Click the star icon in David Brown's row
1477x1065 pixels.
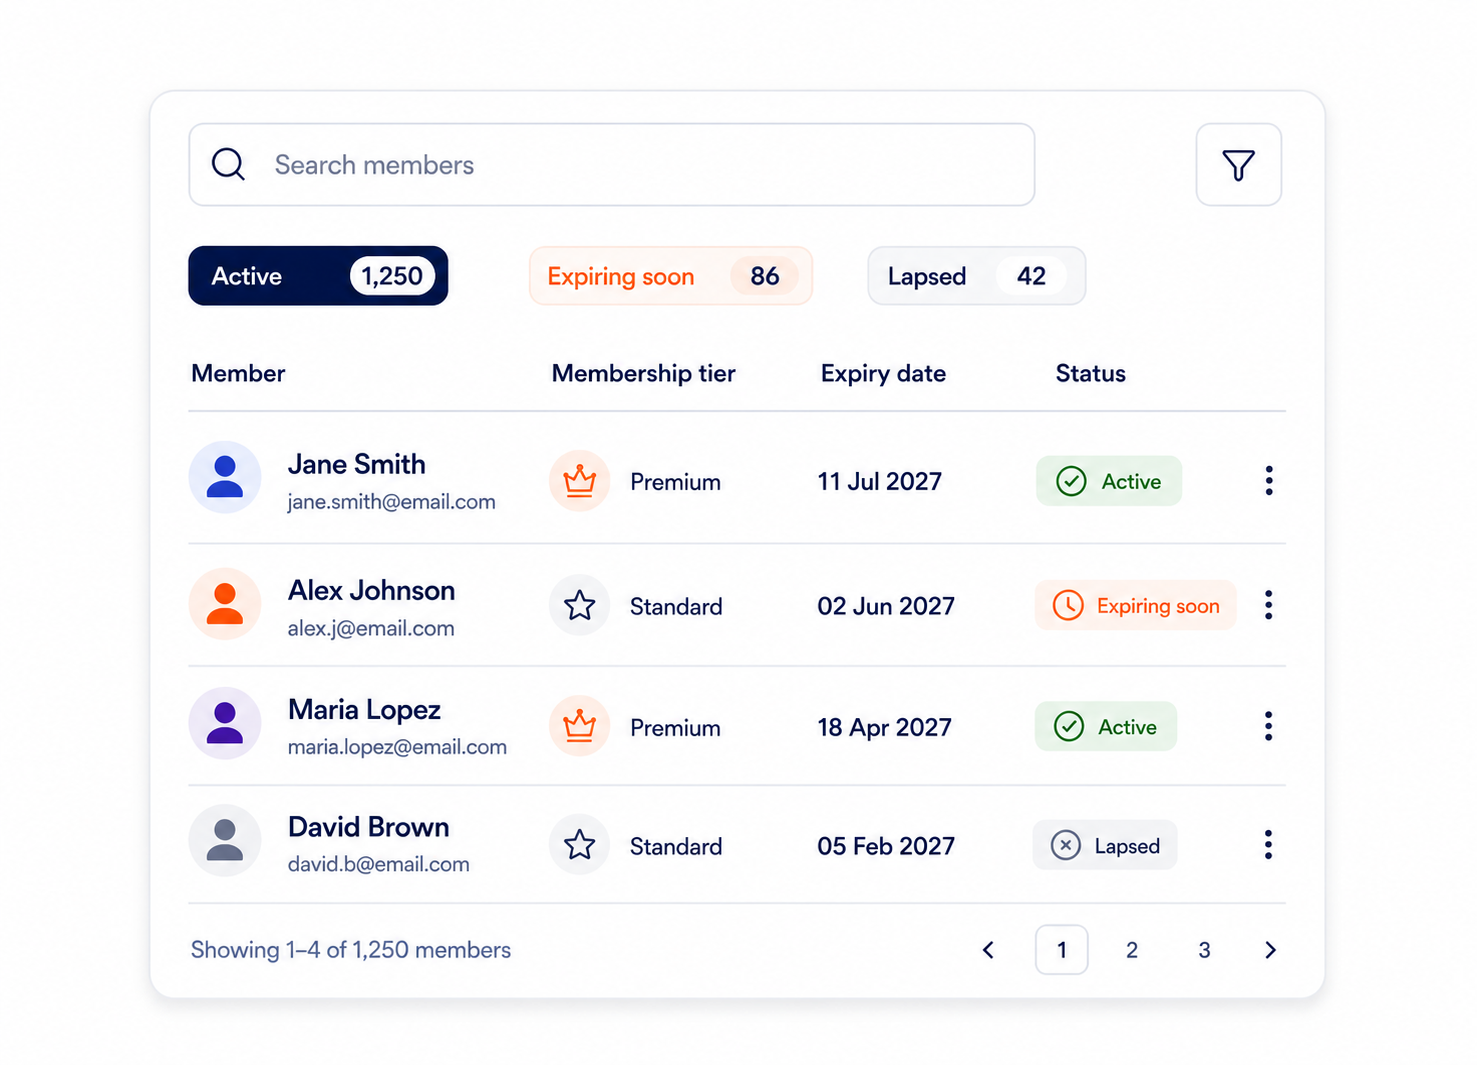tap(579, 845)
